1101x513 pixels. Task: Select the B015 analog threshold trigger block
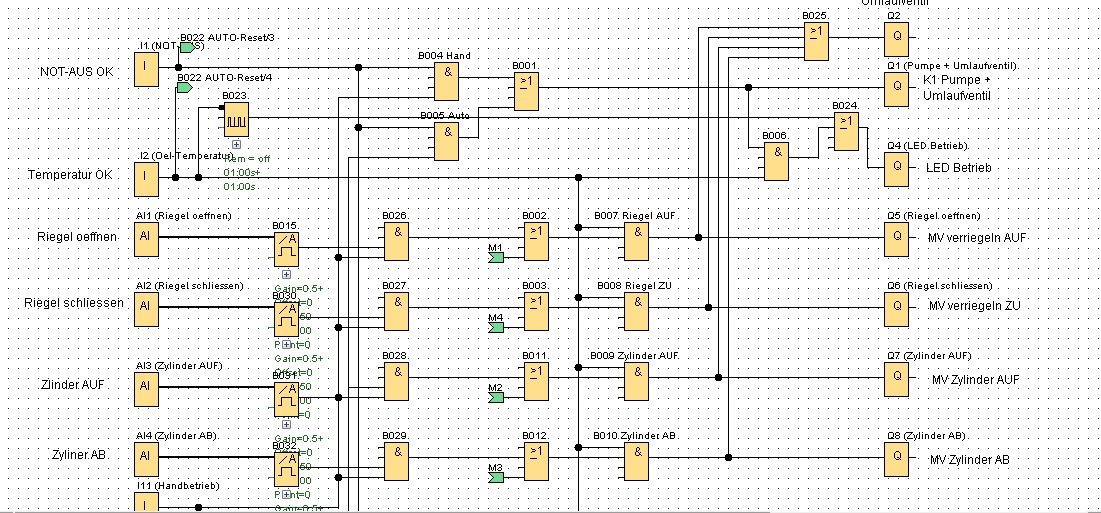click(x=286, y=248)
